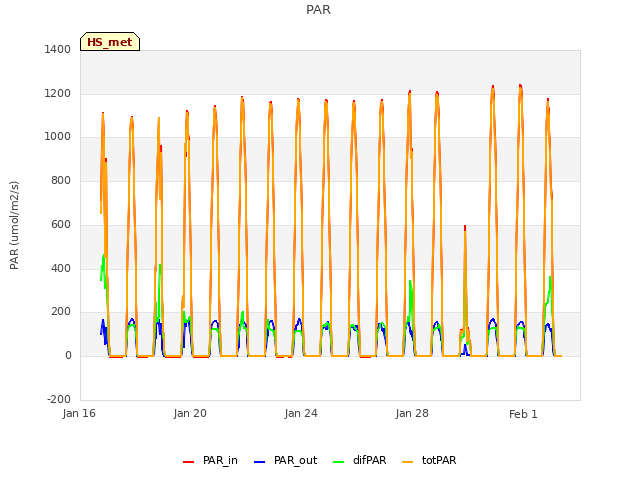Image resolution: width=640 pixels, height=480 pixels.
Task: Click the low 600 peak near Jan 30
Action: tap(465, 227)
